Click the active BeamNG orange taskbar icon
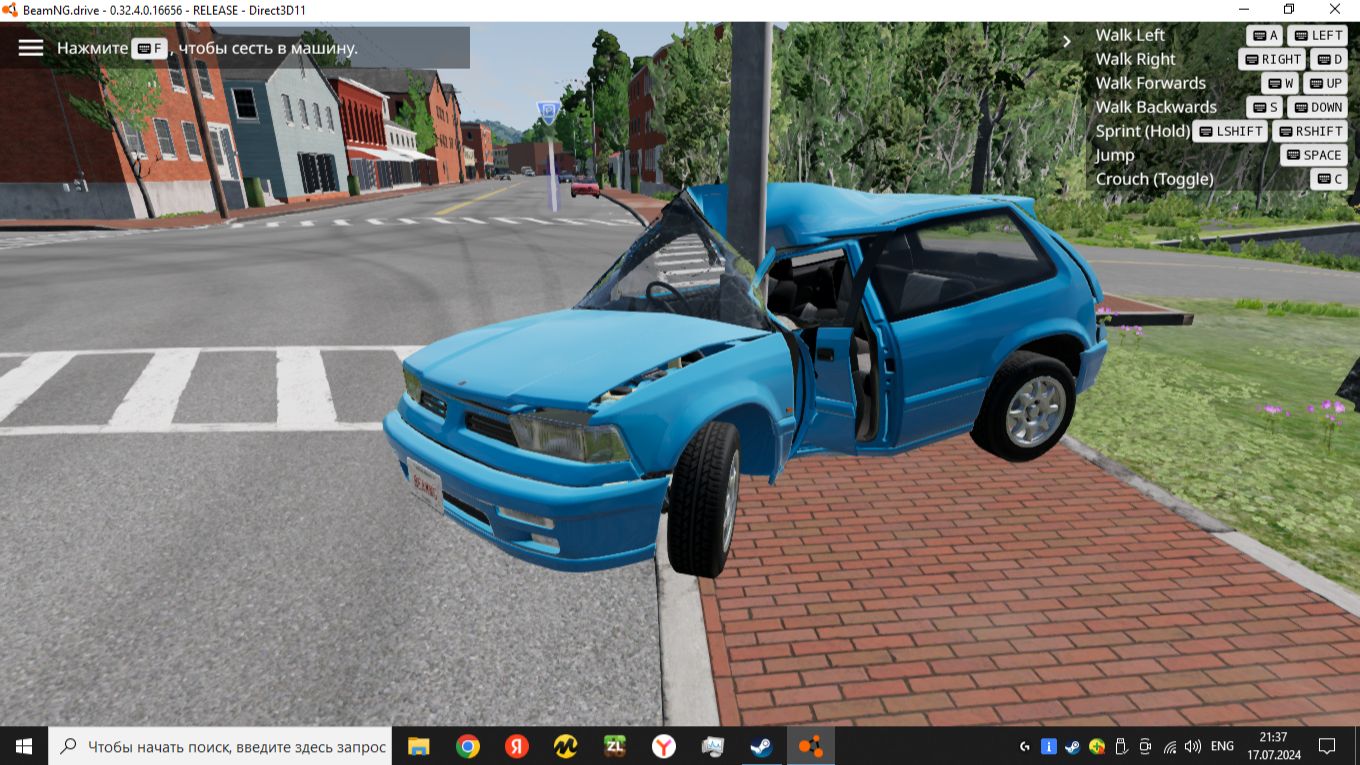The width and height of the screenshot is (1360, 765). (x=810, y=746)
